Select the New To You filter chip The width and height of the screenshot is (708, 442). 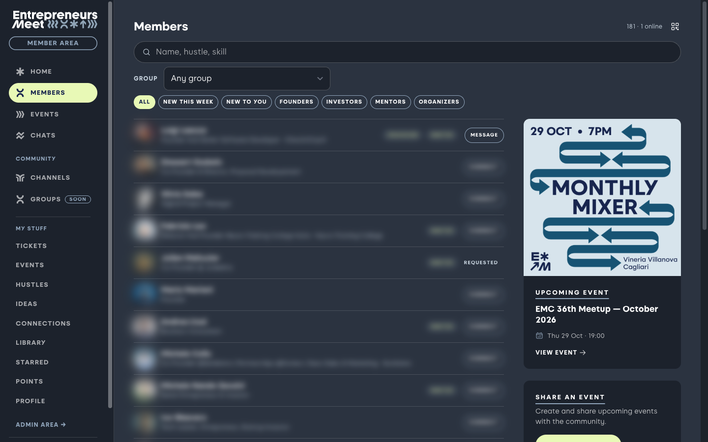(246, 102)
